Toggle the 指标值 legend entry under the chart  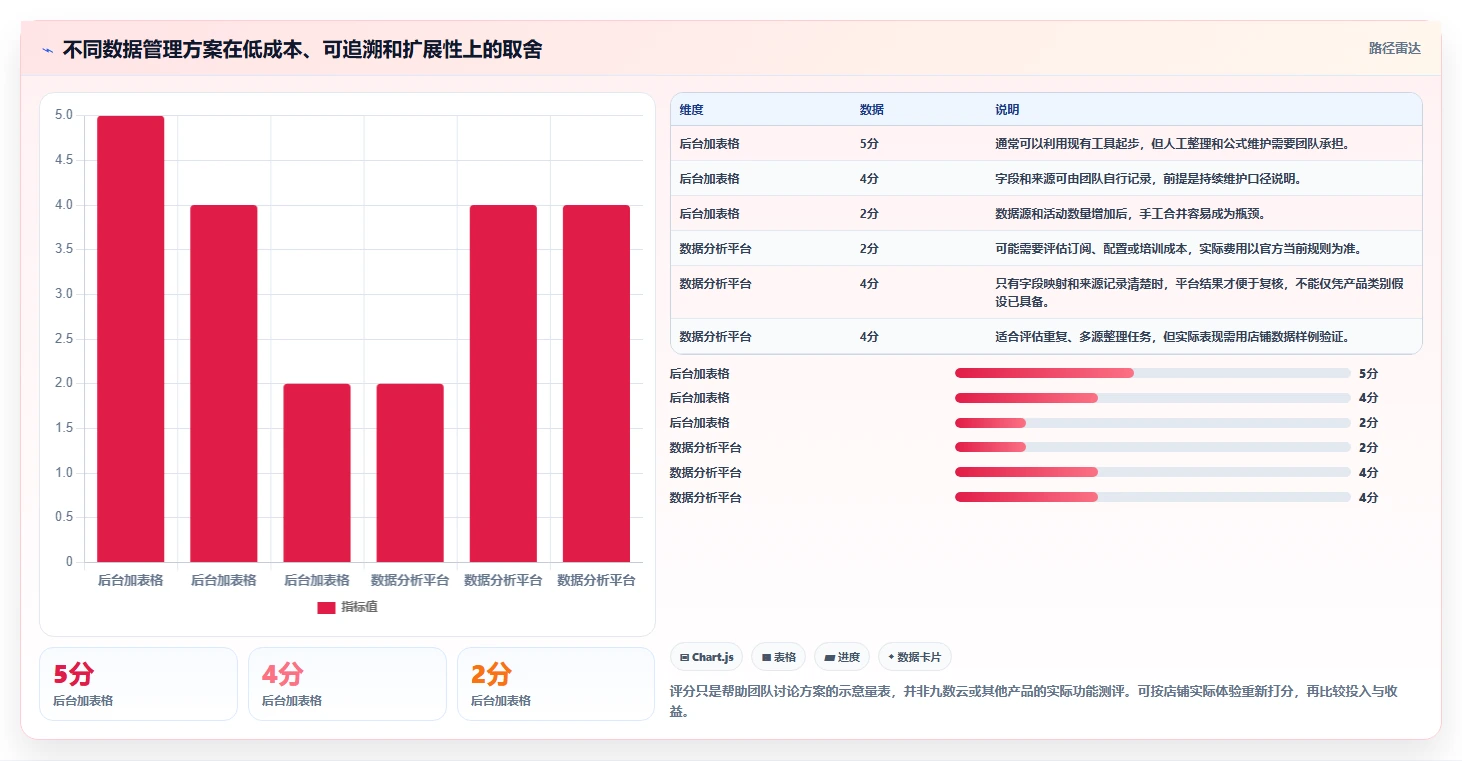click(347, 607)
